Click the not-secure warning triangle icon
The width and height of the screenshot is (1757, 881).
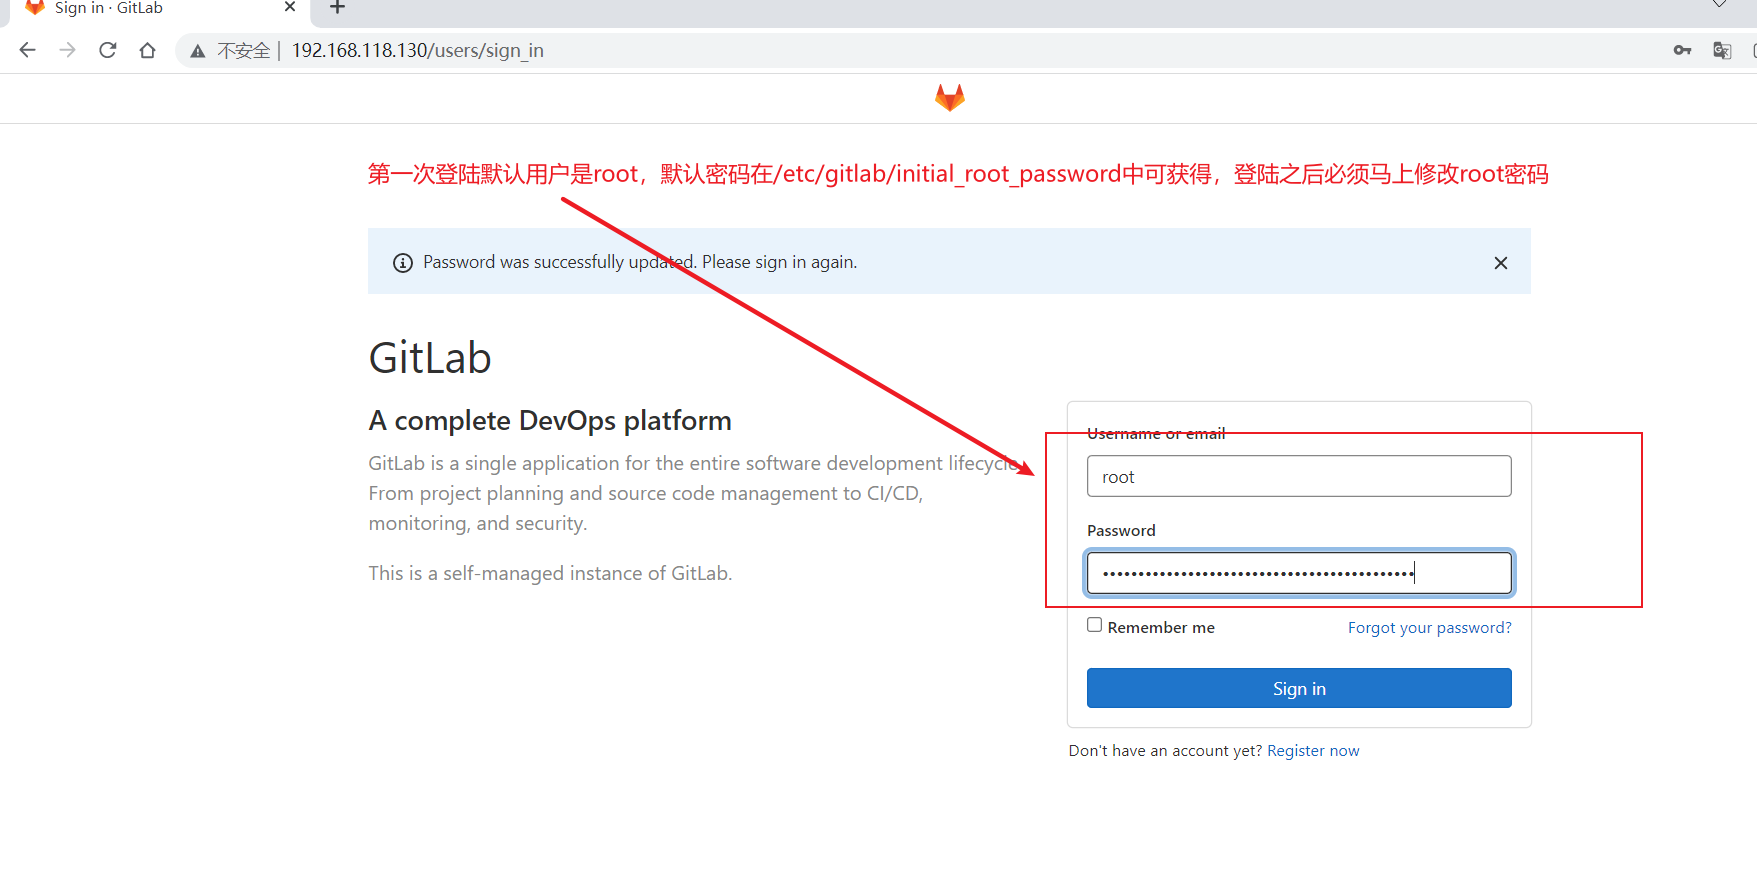click(x=198, y=51)
